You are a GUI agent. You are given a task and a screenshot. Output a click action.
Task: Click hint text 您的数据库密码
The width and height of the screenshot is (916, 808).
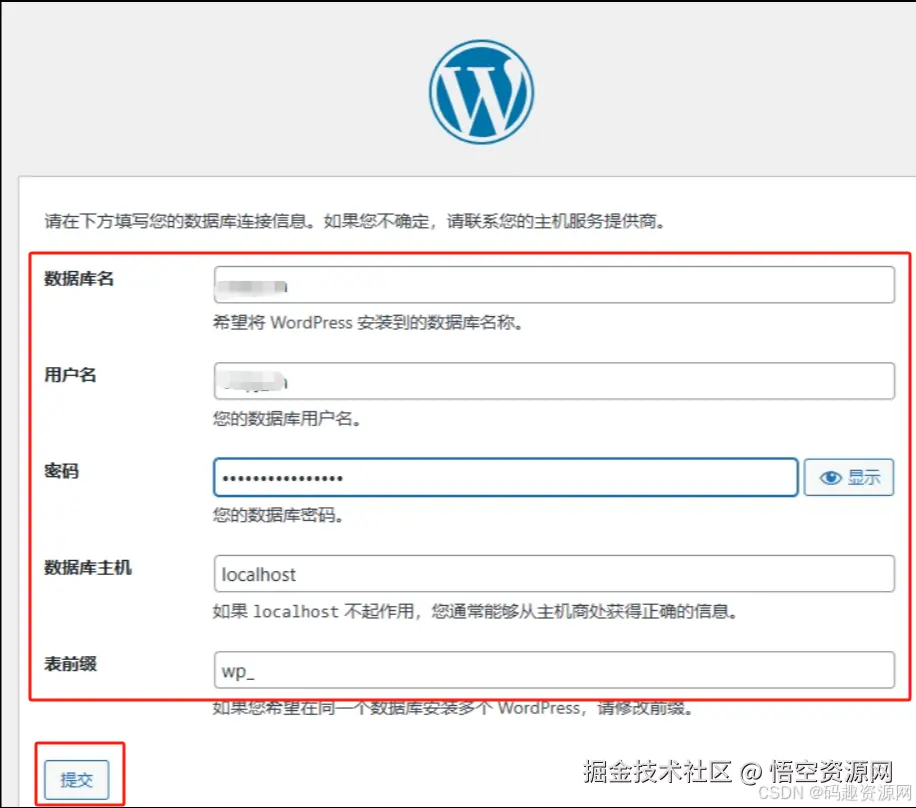(x=278, y=515)
